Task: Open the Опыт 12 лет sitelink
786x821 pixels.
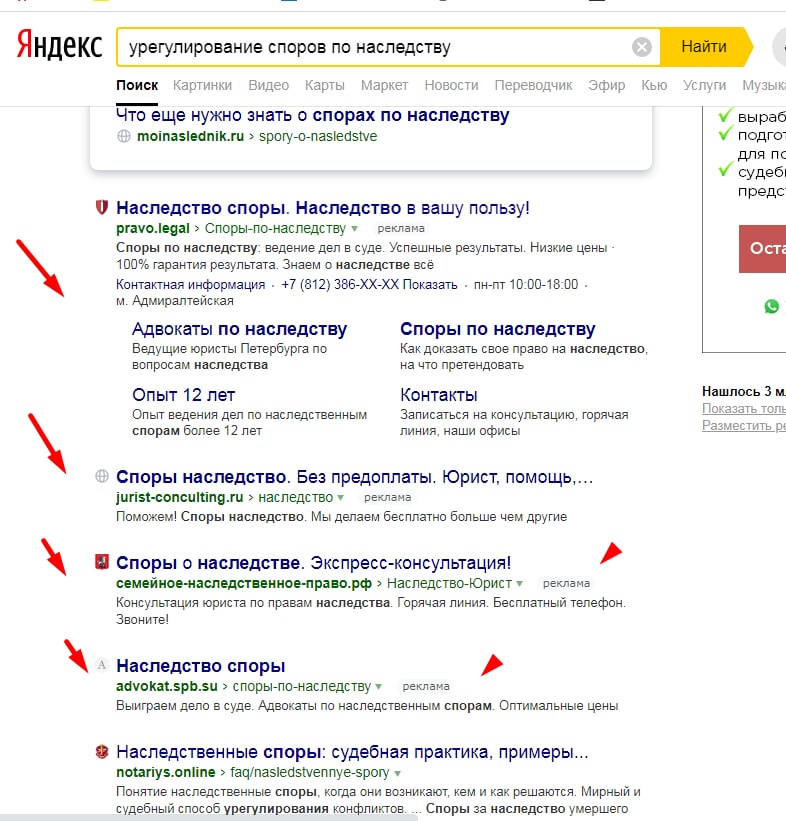Action: point(183,395)
